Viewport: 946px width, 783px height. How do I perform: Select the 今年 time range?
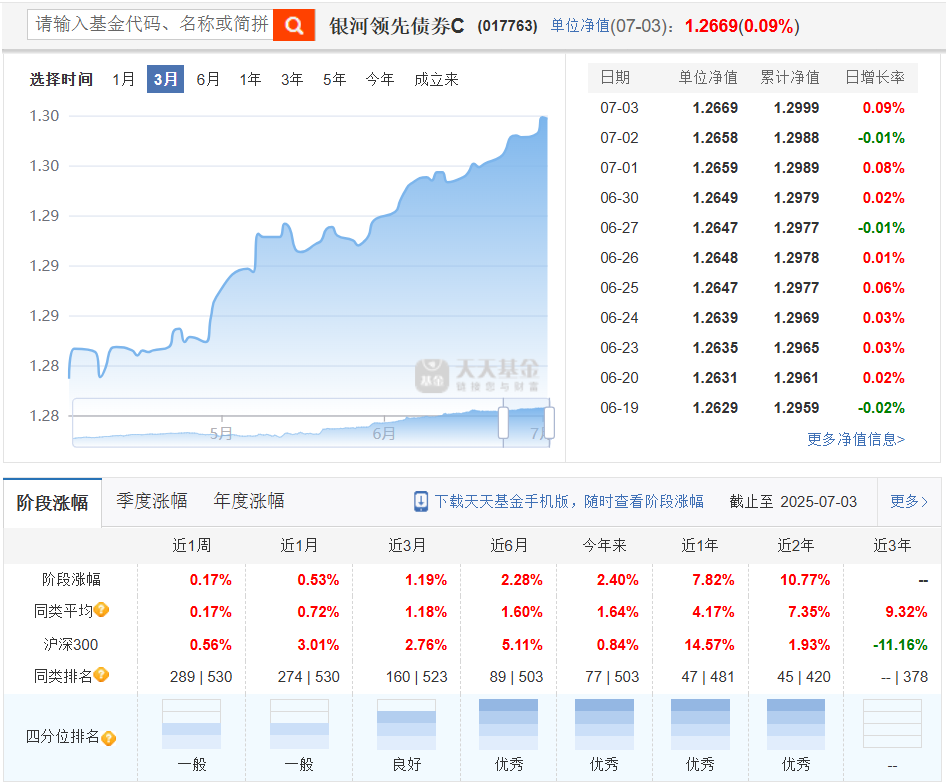(x=379, y=79)
